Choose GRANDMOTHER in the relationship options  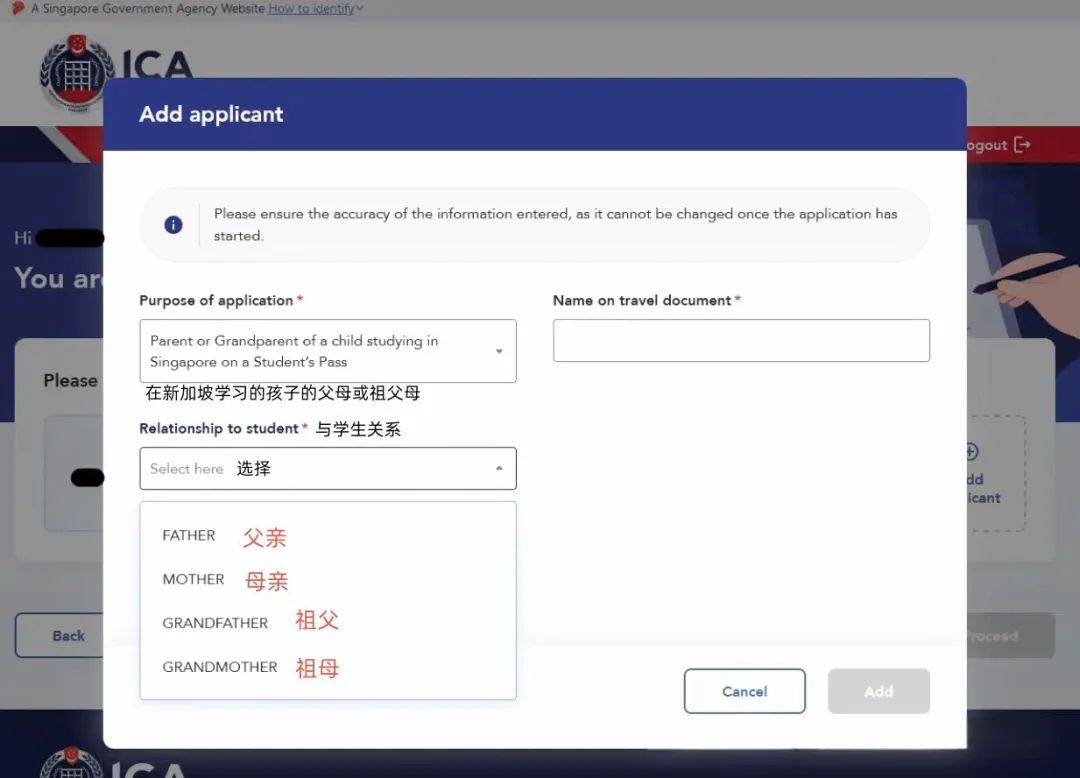coord(219,667)
